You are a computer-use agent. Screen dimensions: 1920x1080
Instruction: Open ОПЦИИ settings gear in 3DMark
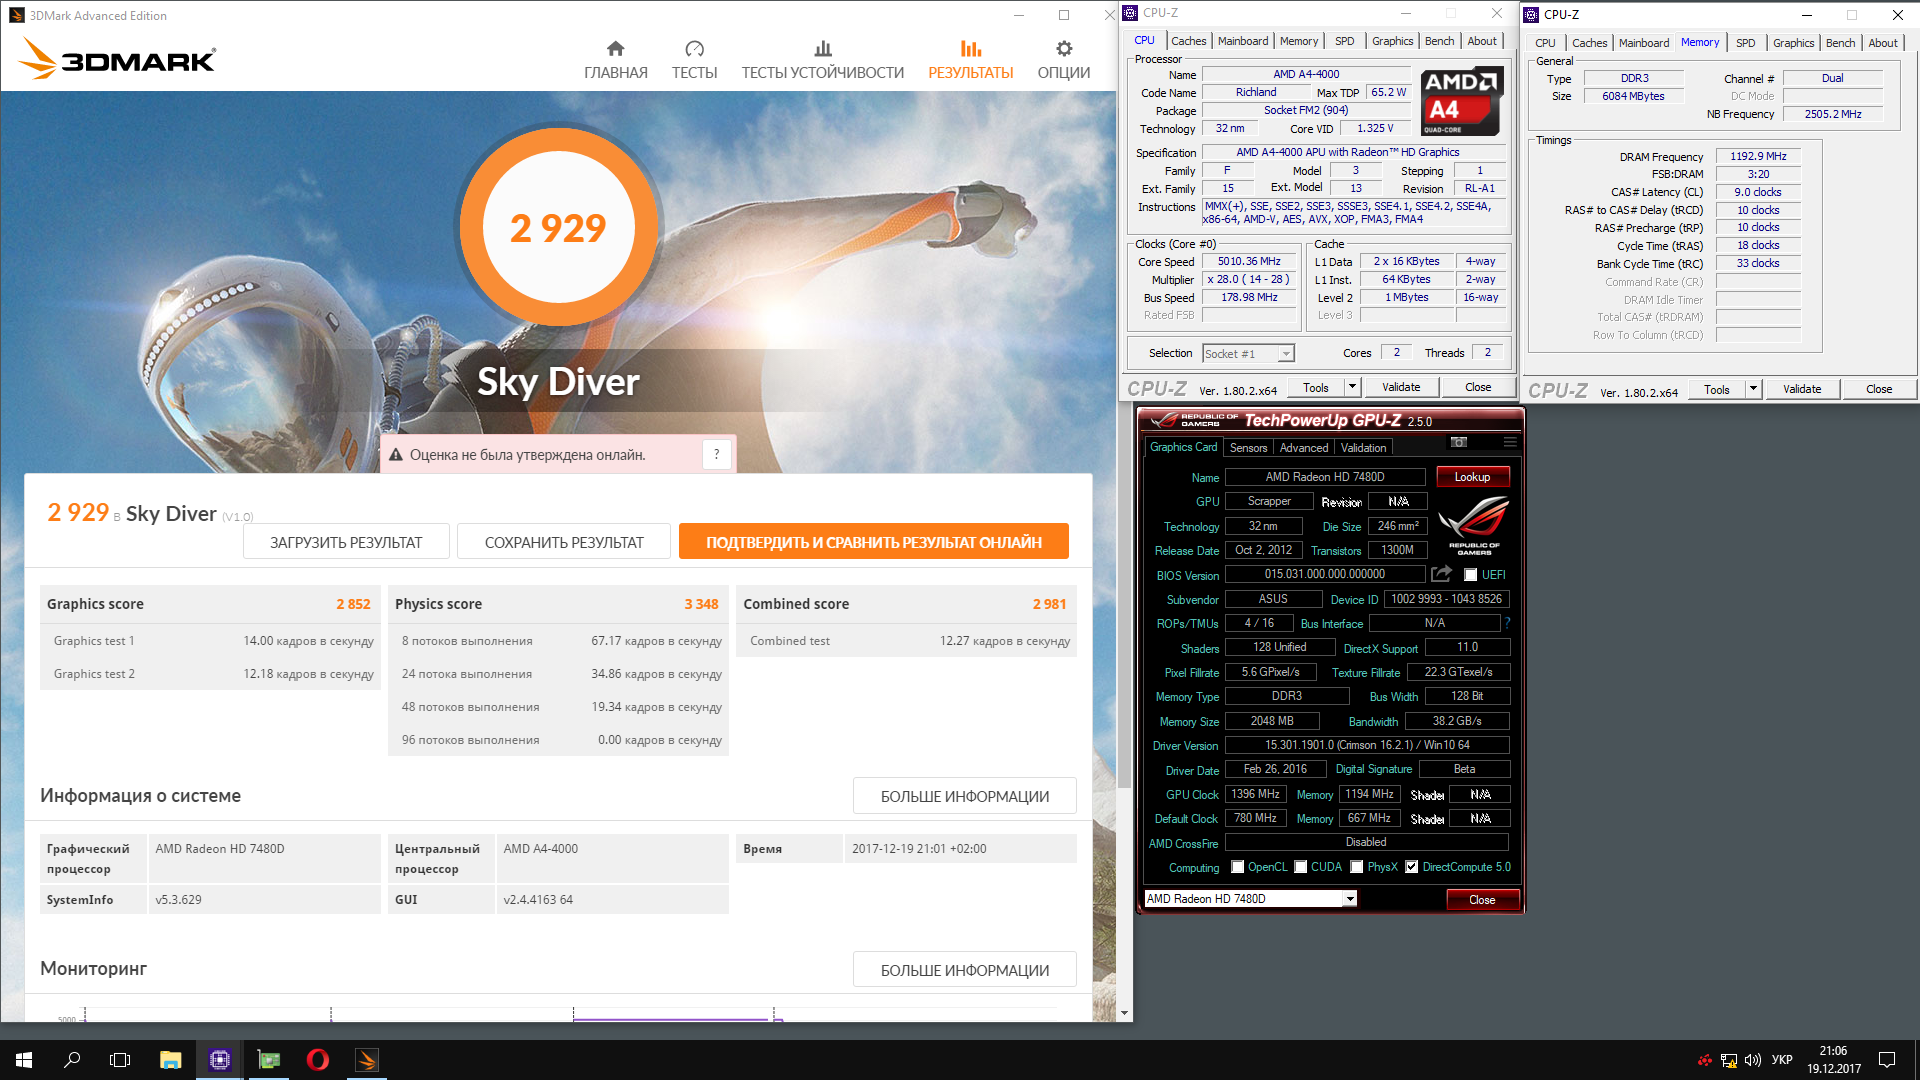coord(1063,60)
